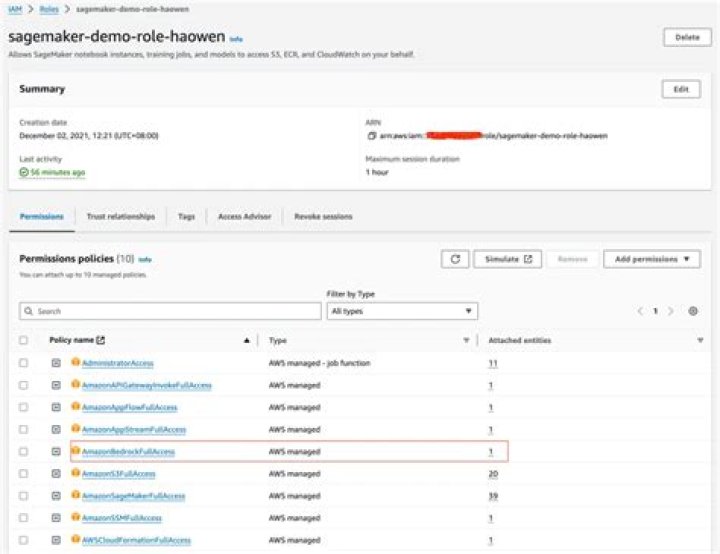Check the AmazonBedrockFullAccess policy checkbox
The width and height of the screenshot is (720, 554).
tap(23, 452)
